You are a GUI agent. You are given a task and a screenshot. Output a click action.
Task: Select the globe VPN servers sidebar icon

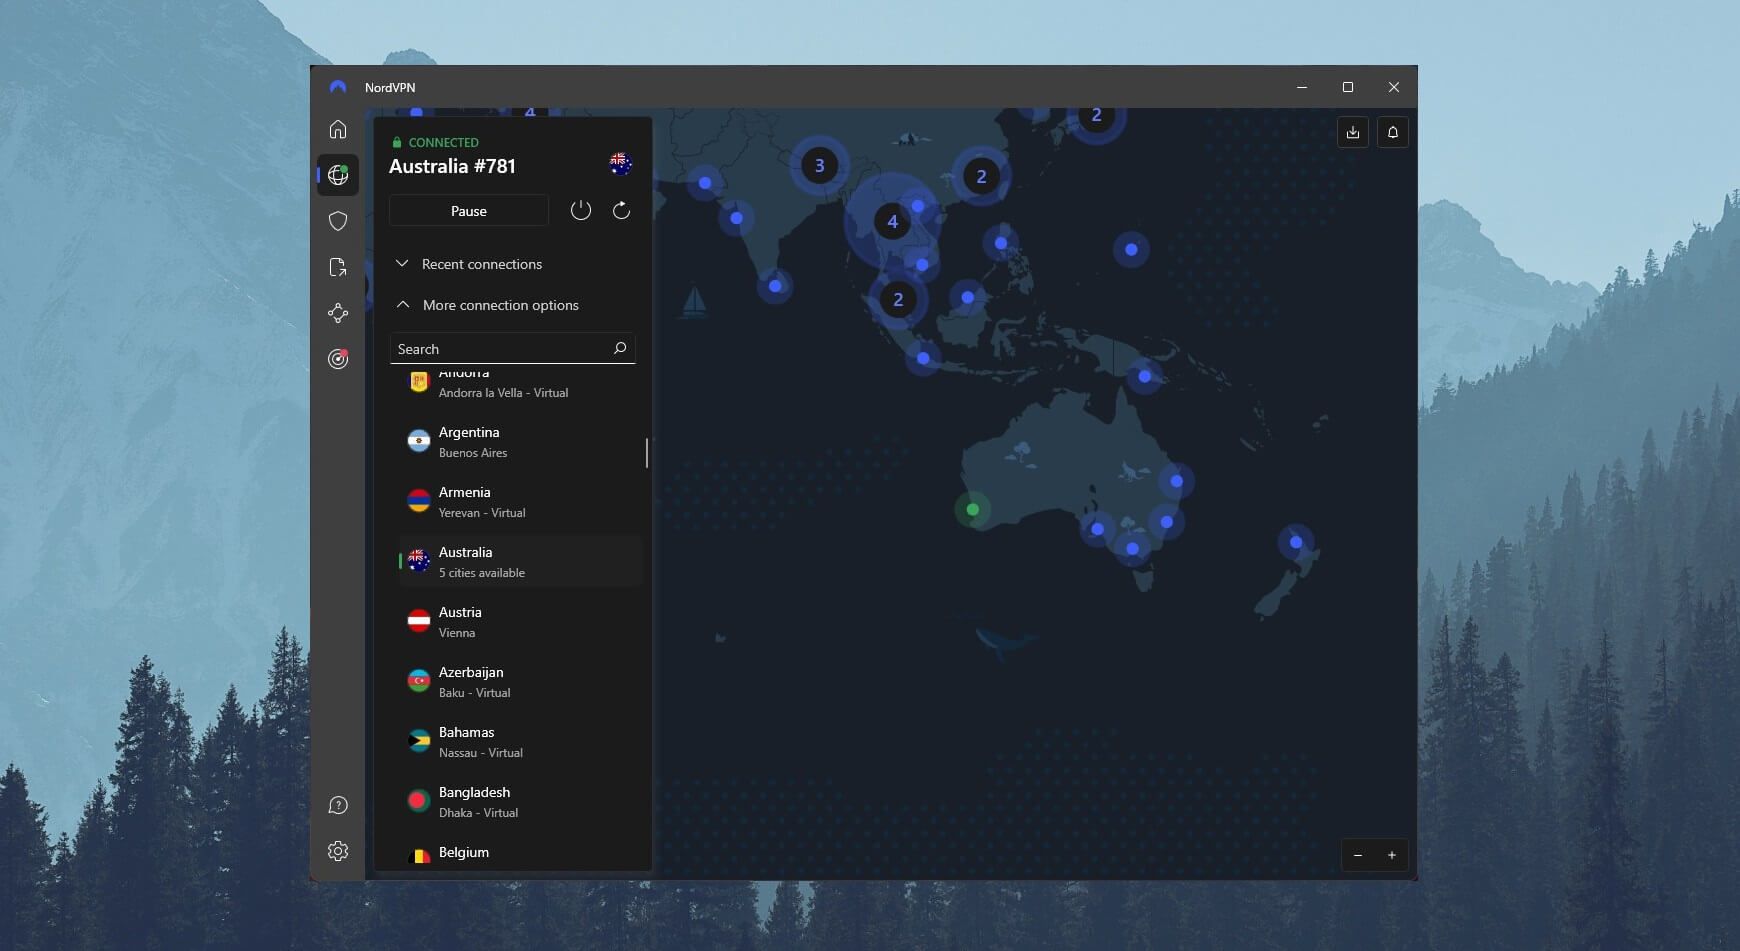click(338, 175)
